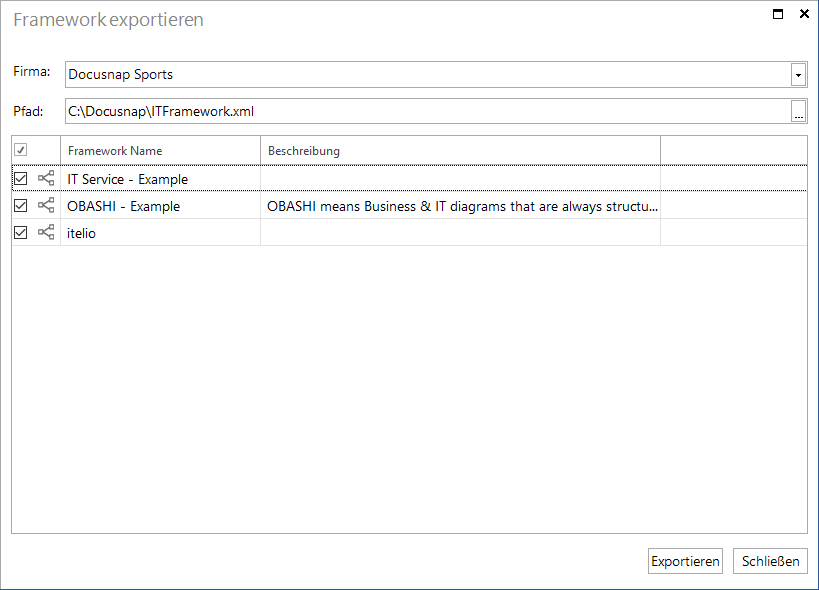The height and width of the screenshot is (590, 819).
Task: Click the Schließen button
Action: pos(770,561)
